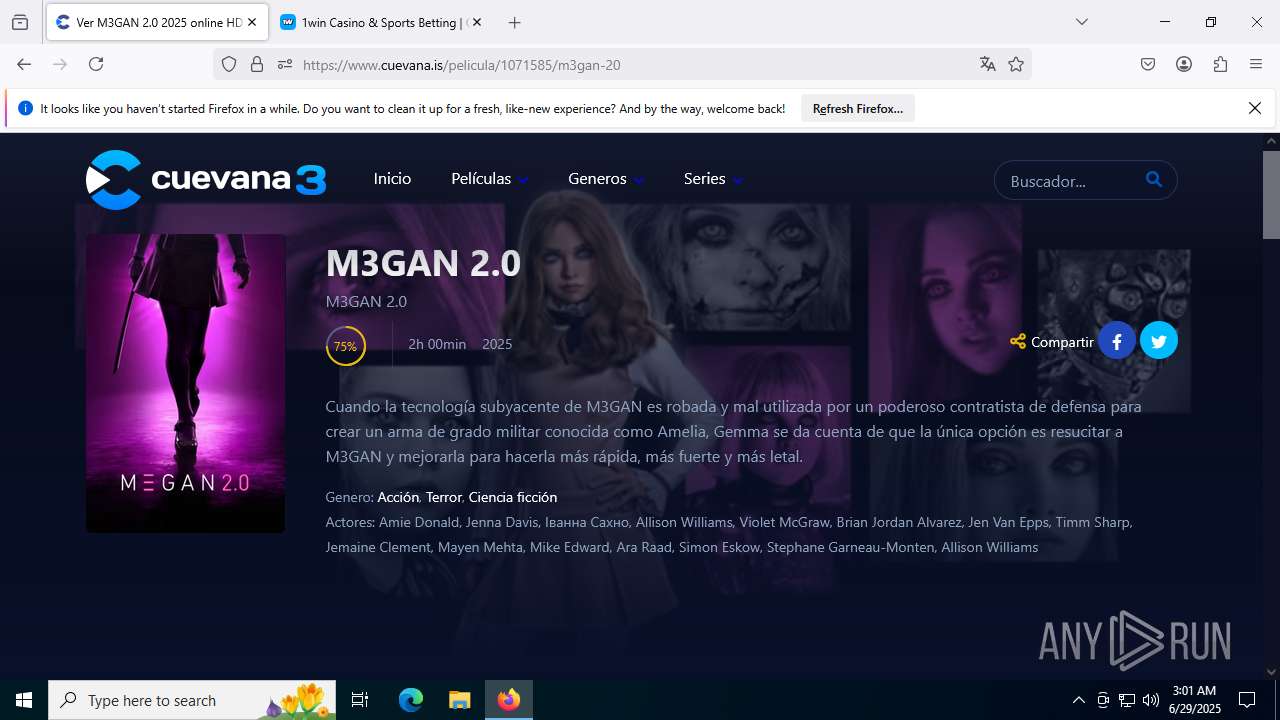The image size is (1280, 720).
Task: Select the actor name Violet McGraw
Action: pos(784,522)
